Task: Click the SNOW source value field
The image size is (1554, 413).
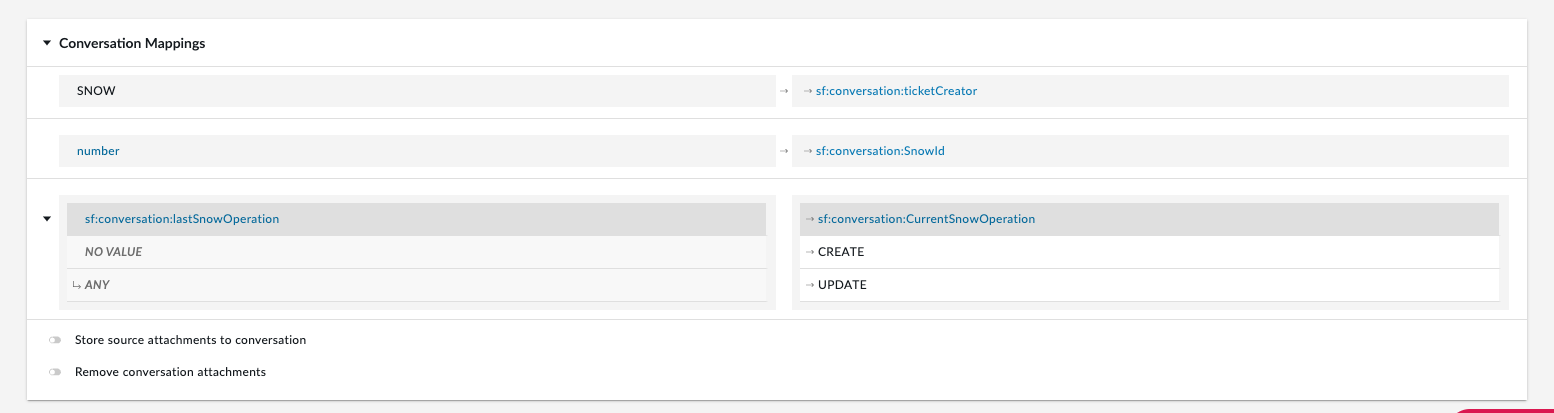Action: coord(417,91)
